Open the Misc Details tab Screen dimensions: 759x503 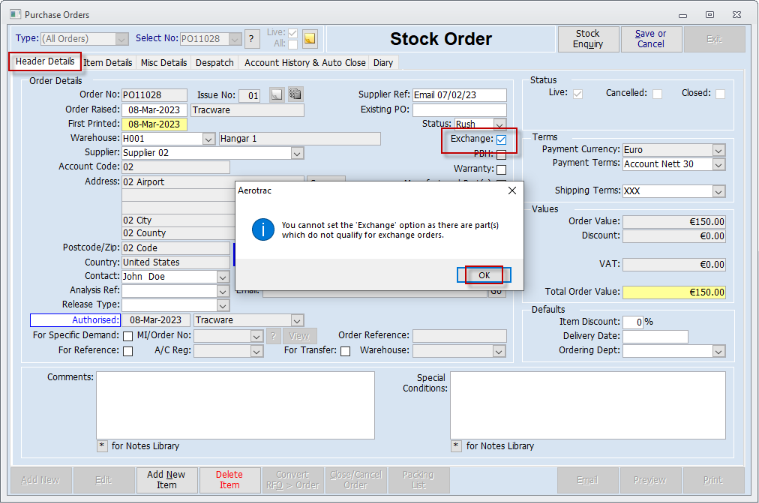[x=164, y=62]
